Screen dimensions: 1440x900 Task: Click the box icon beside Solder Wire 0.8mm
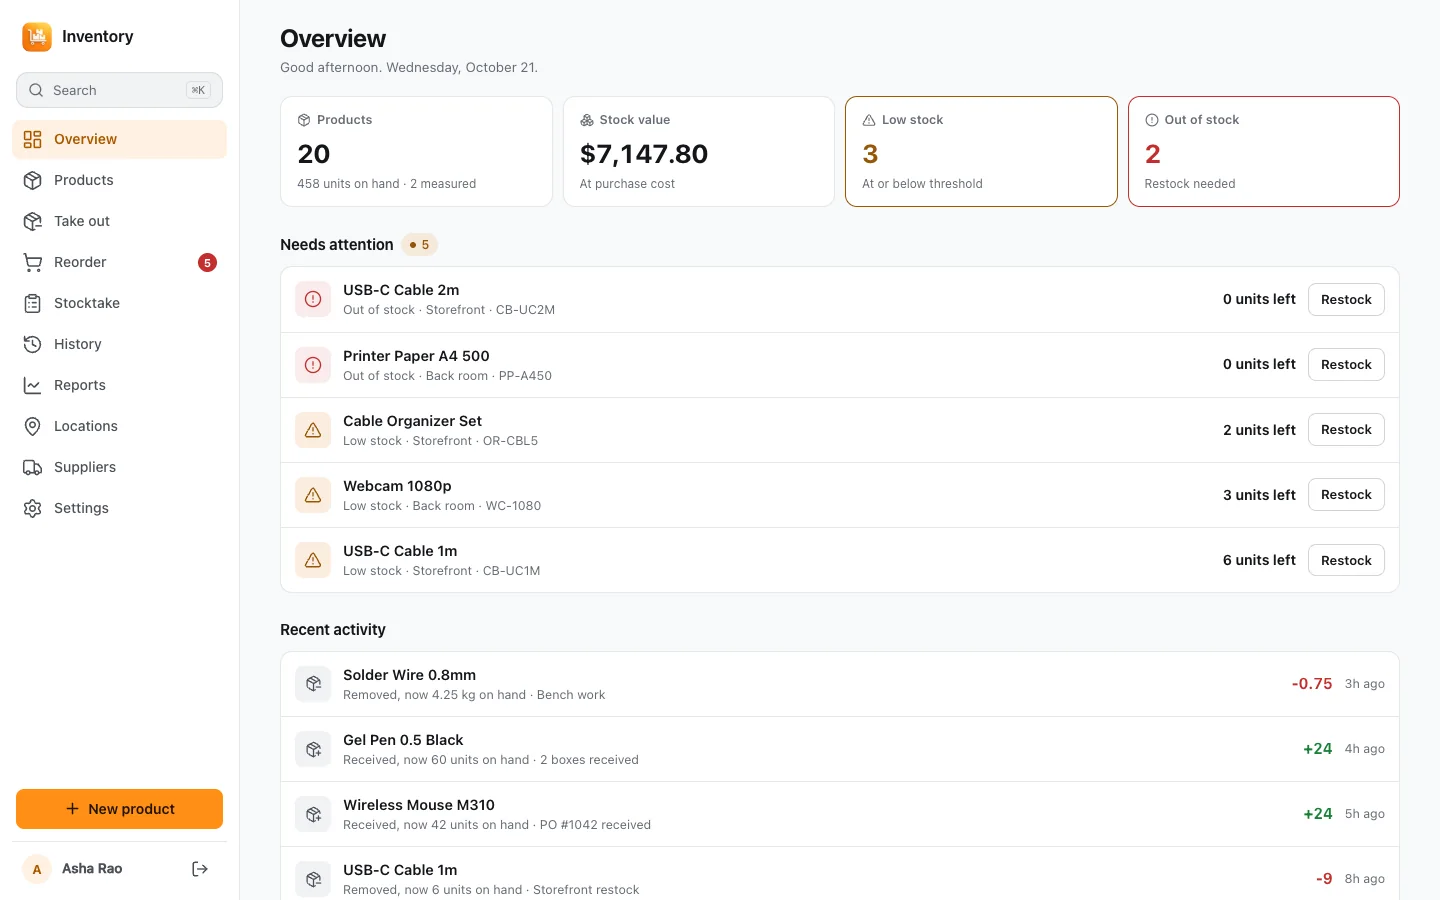point(313,684)
